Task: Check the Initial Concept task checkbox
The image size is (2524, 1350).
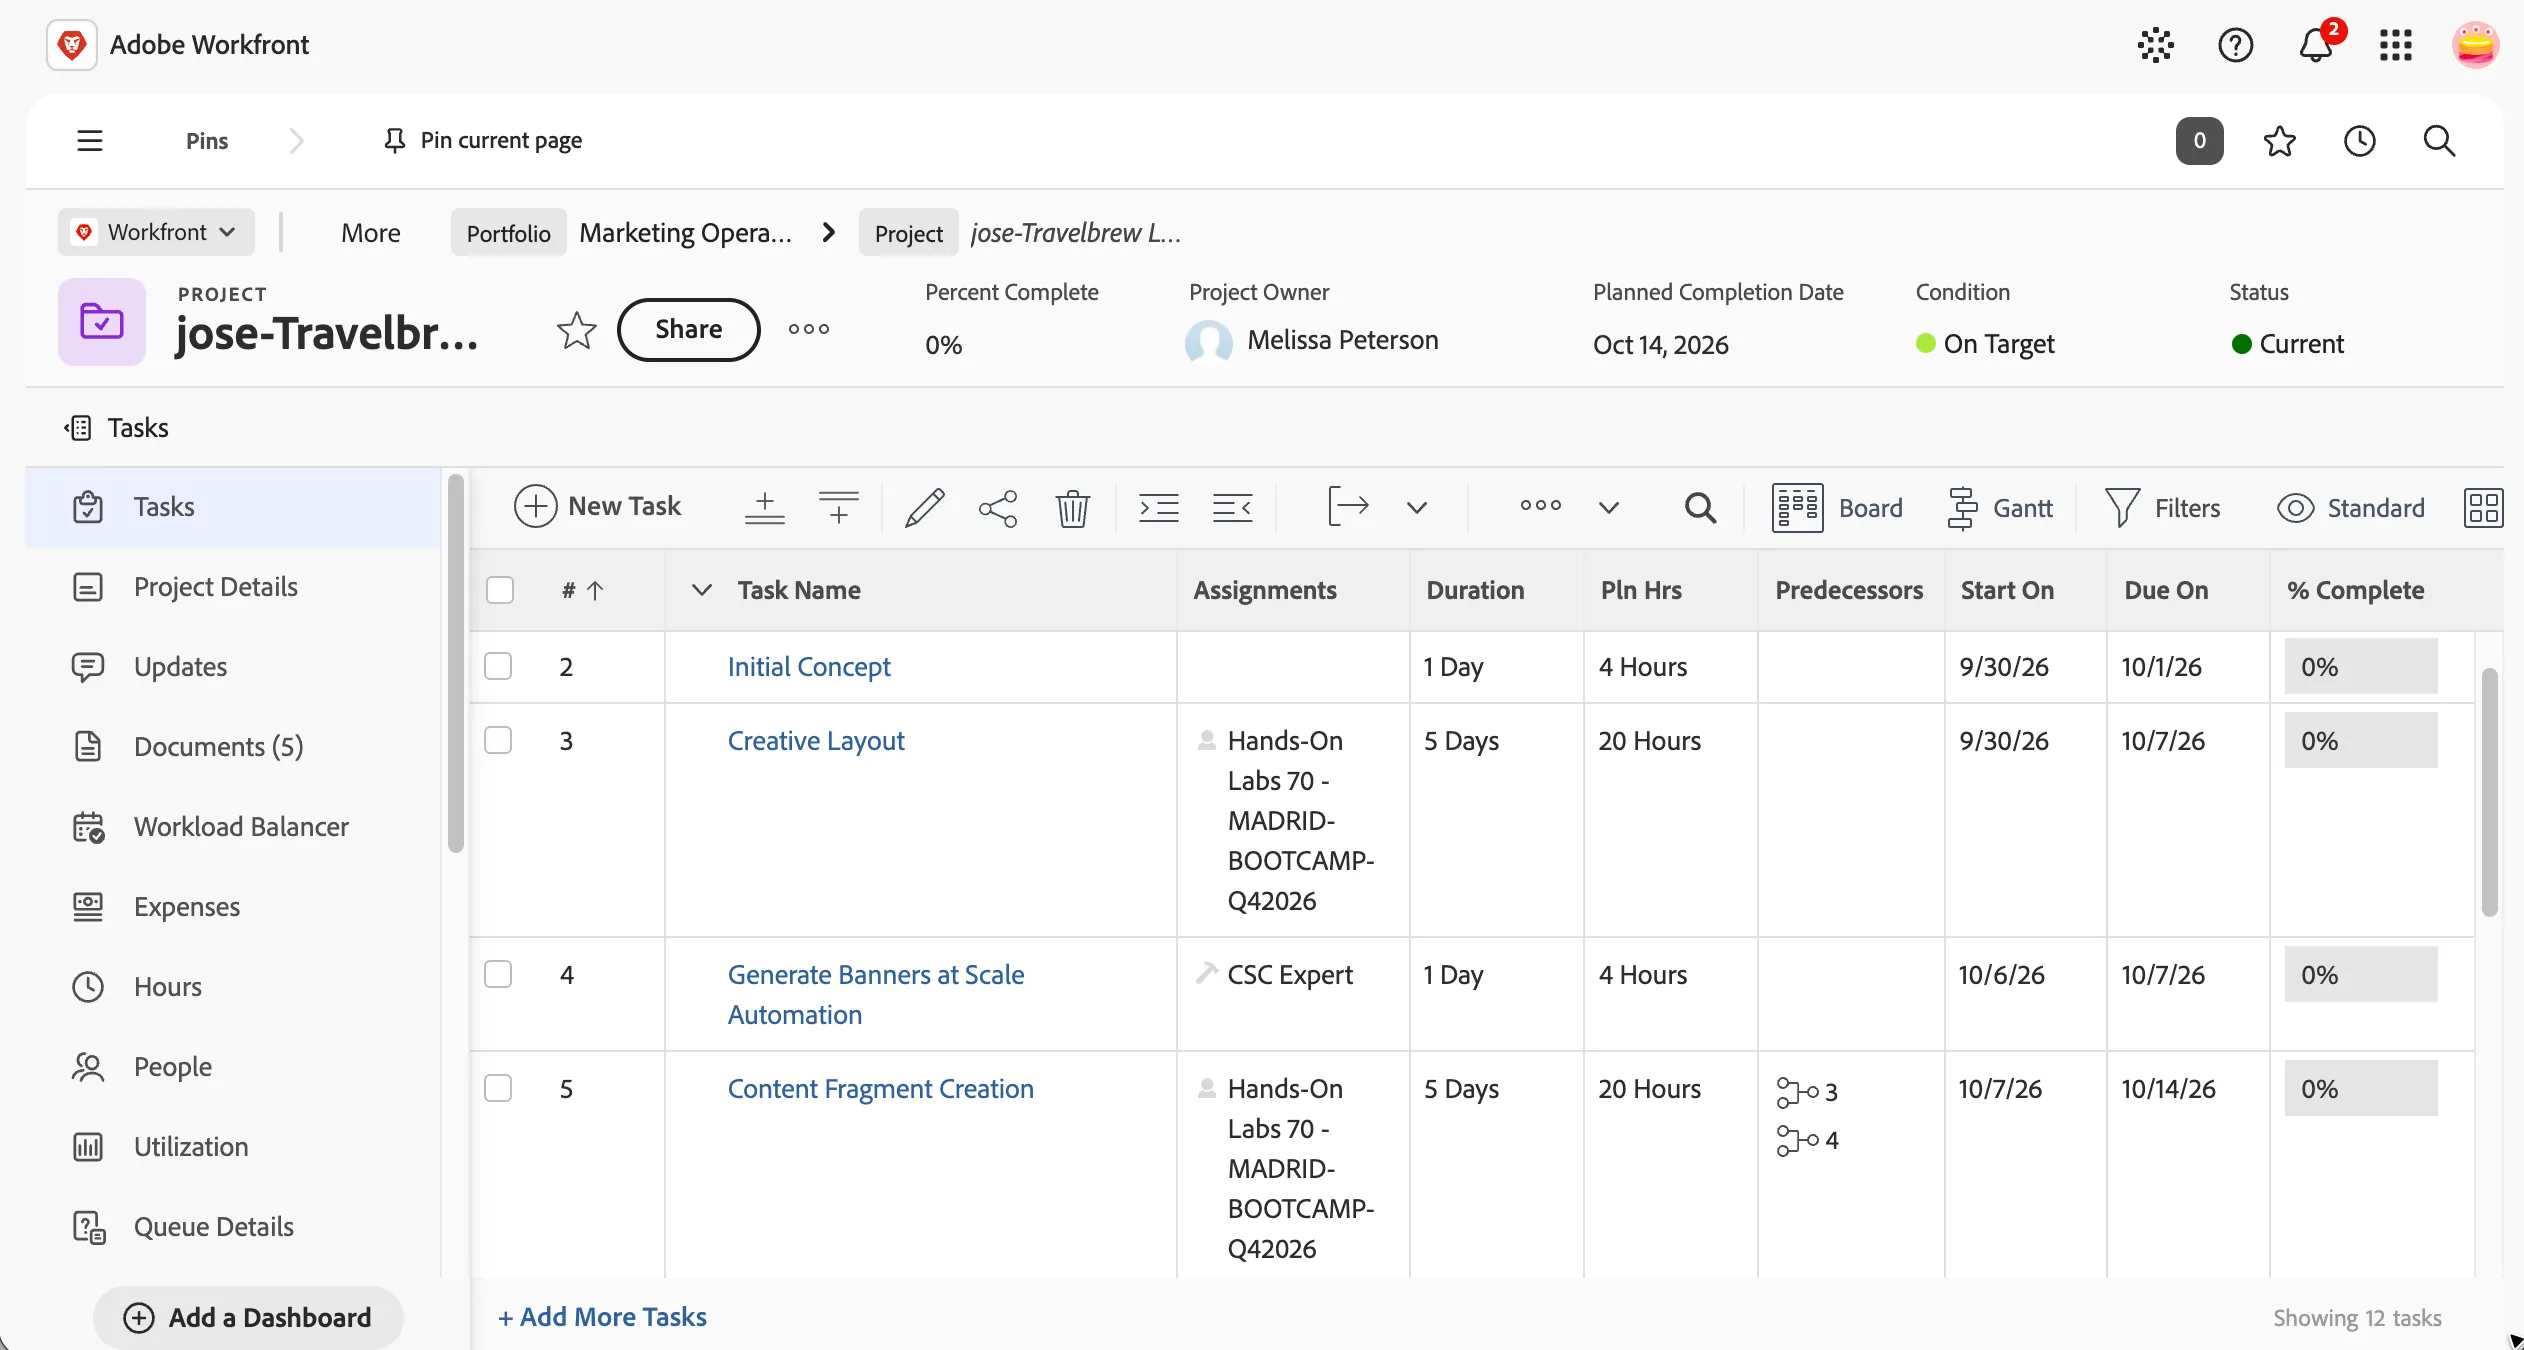Action: pos(498,666)
